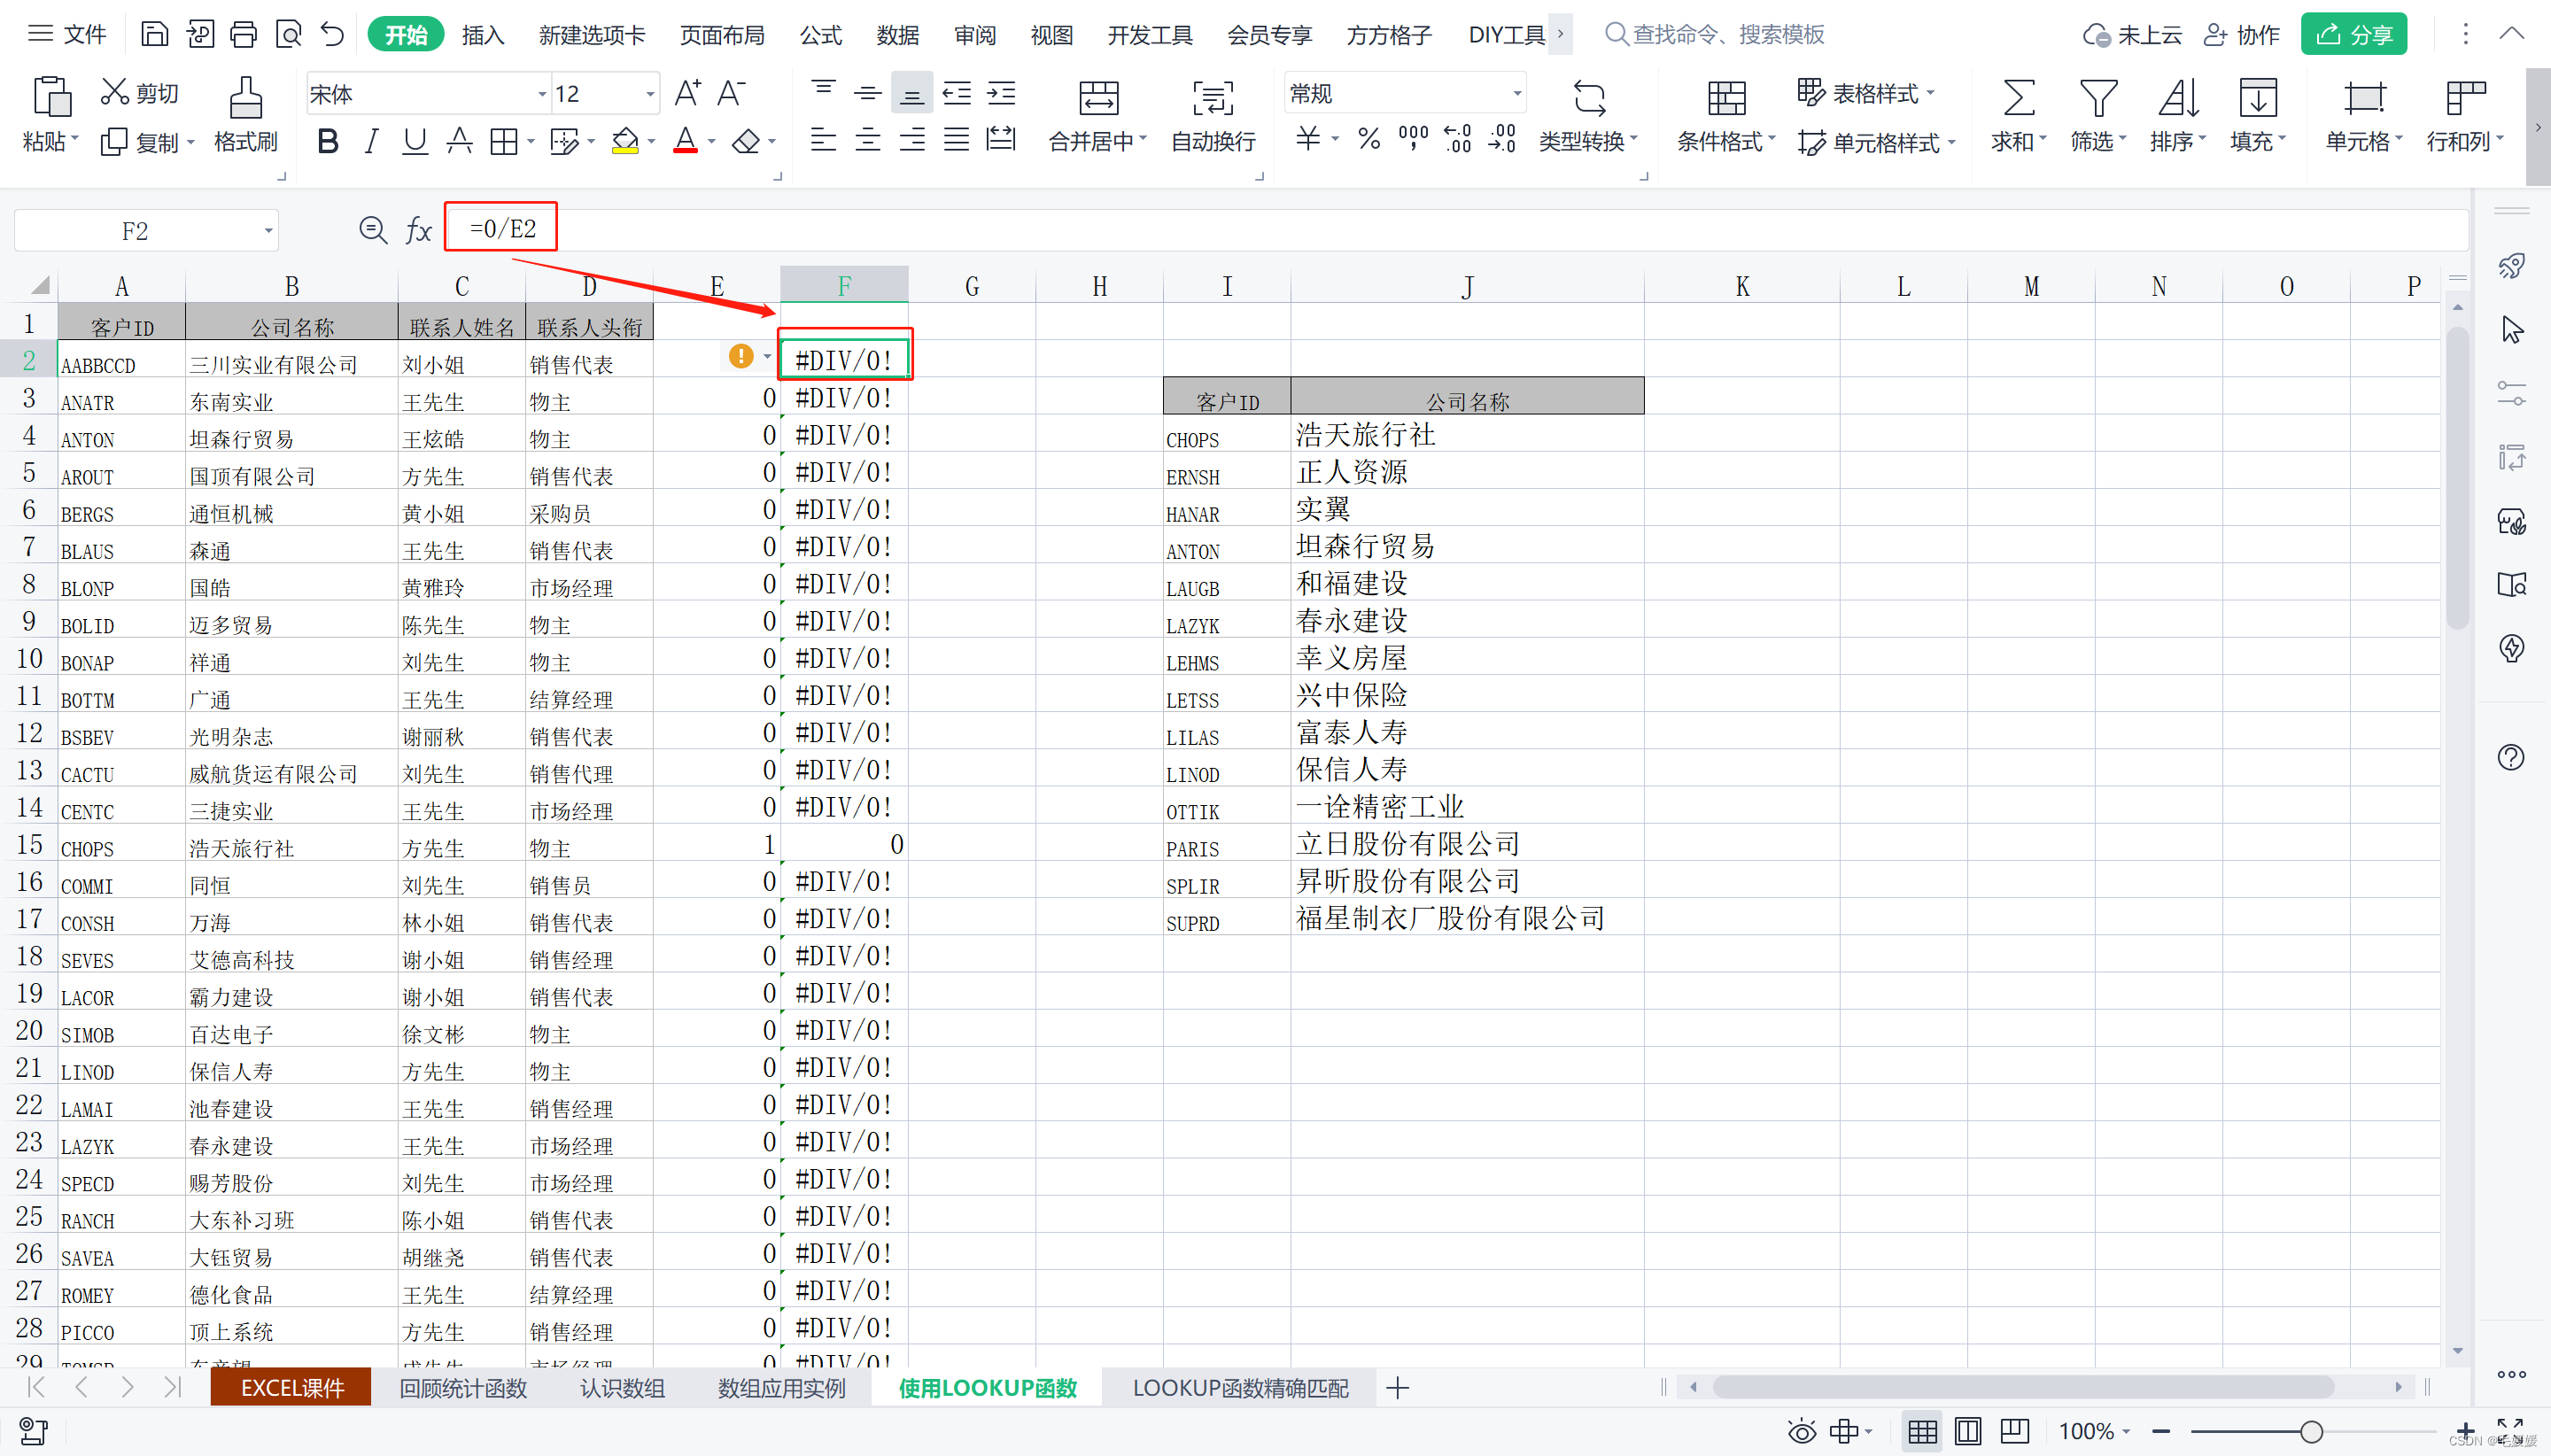Click the error warning indicator beside F2
2551x1456 pixels.
click(x=741, y=356)
